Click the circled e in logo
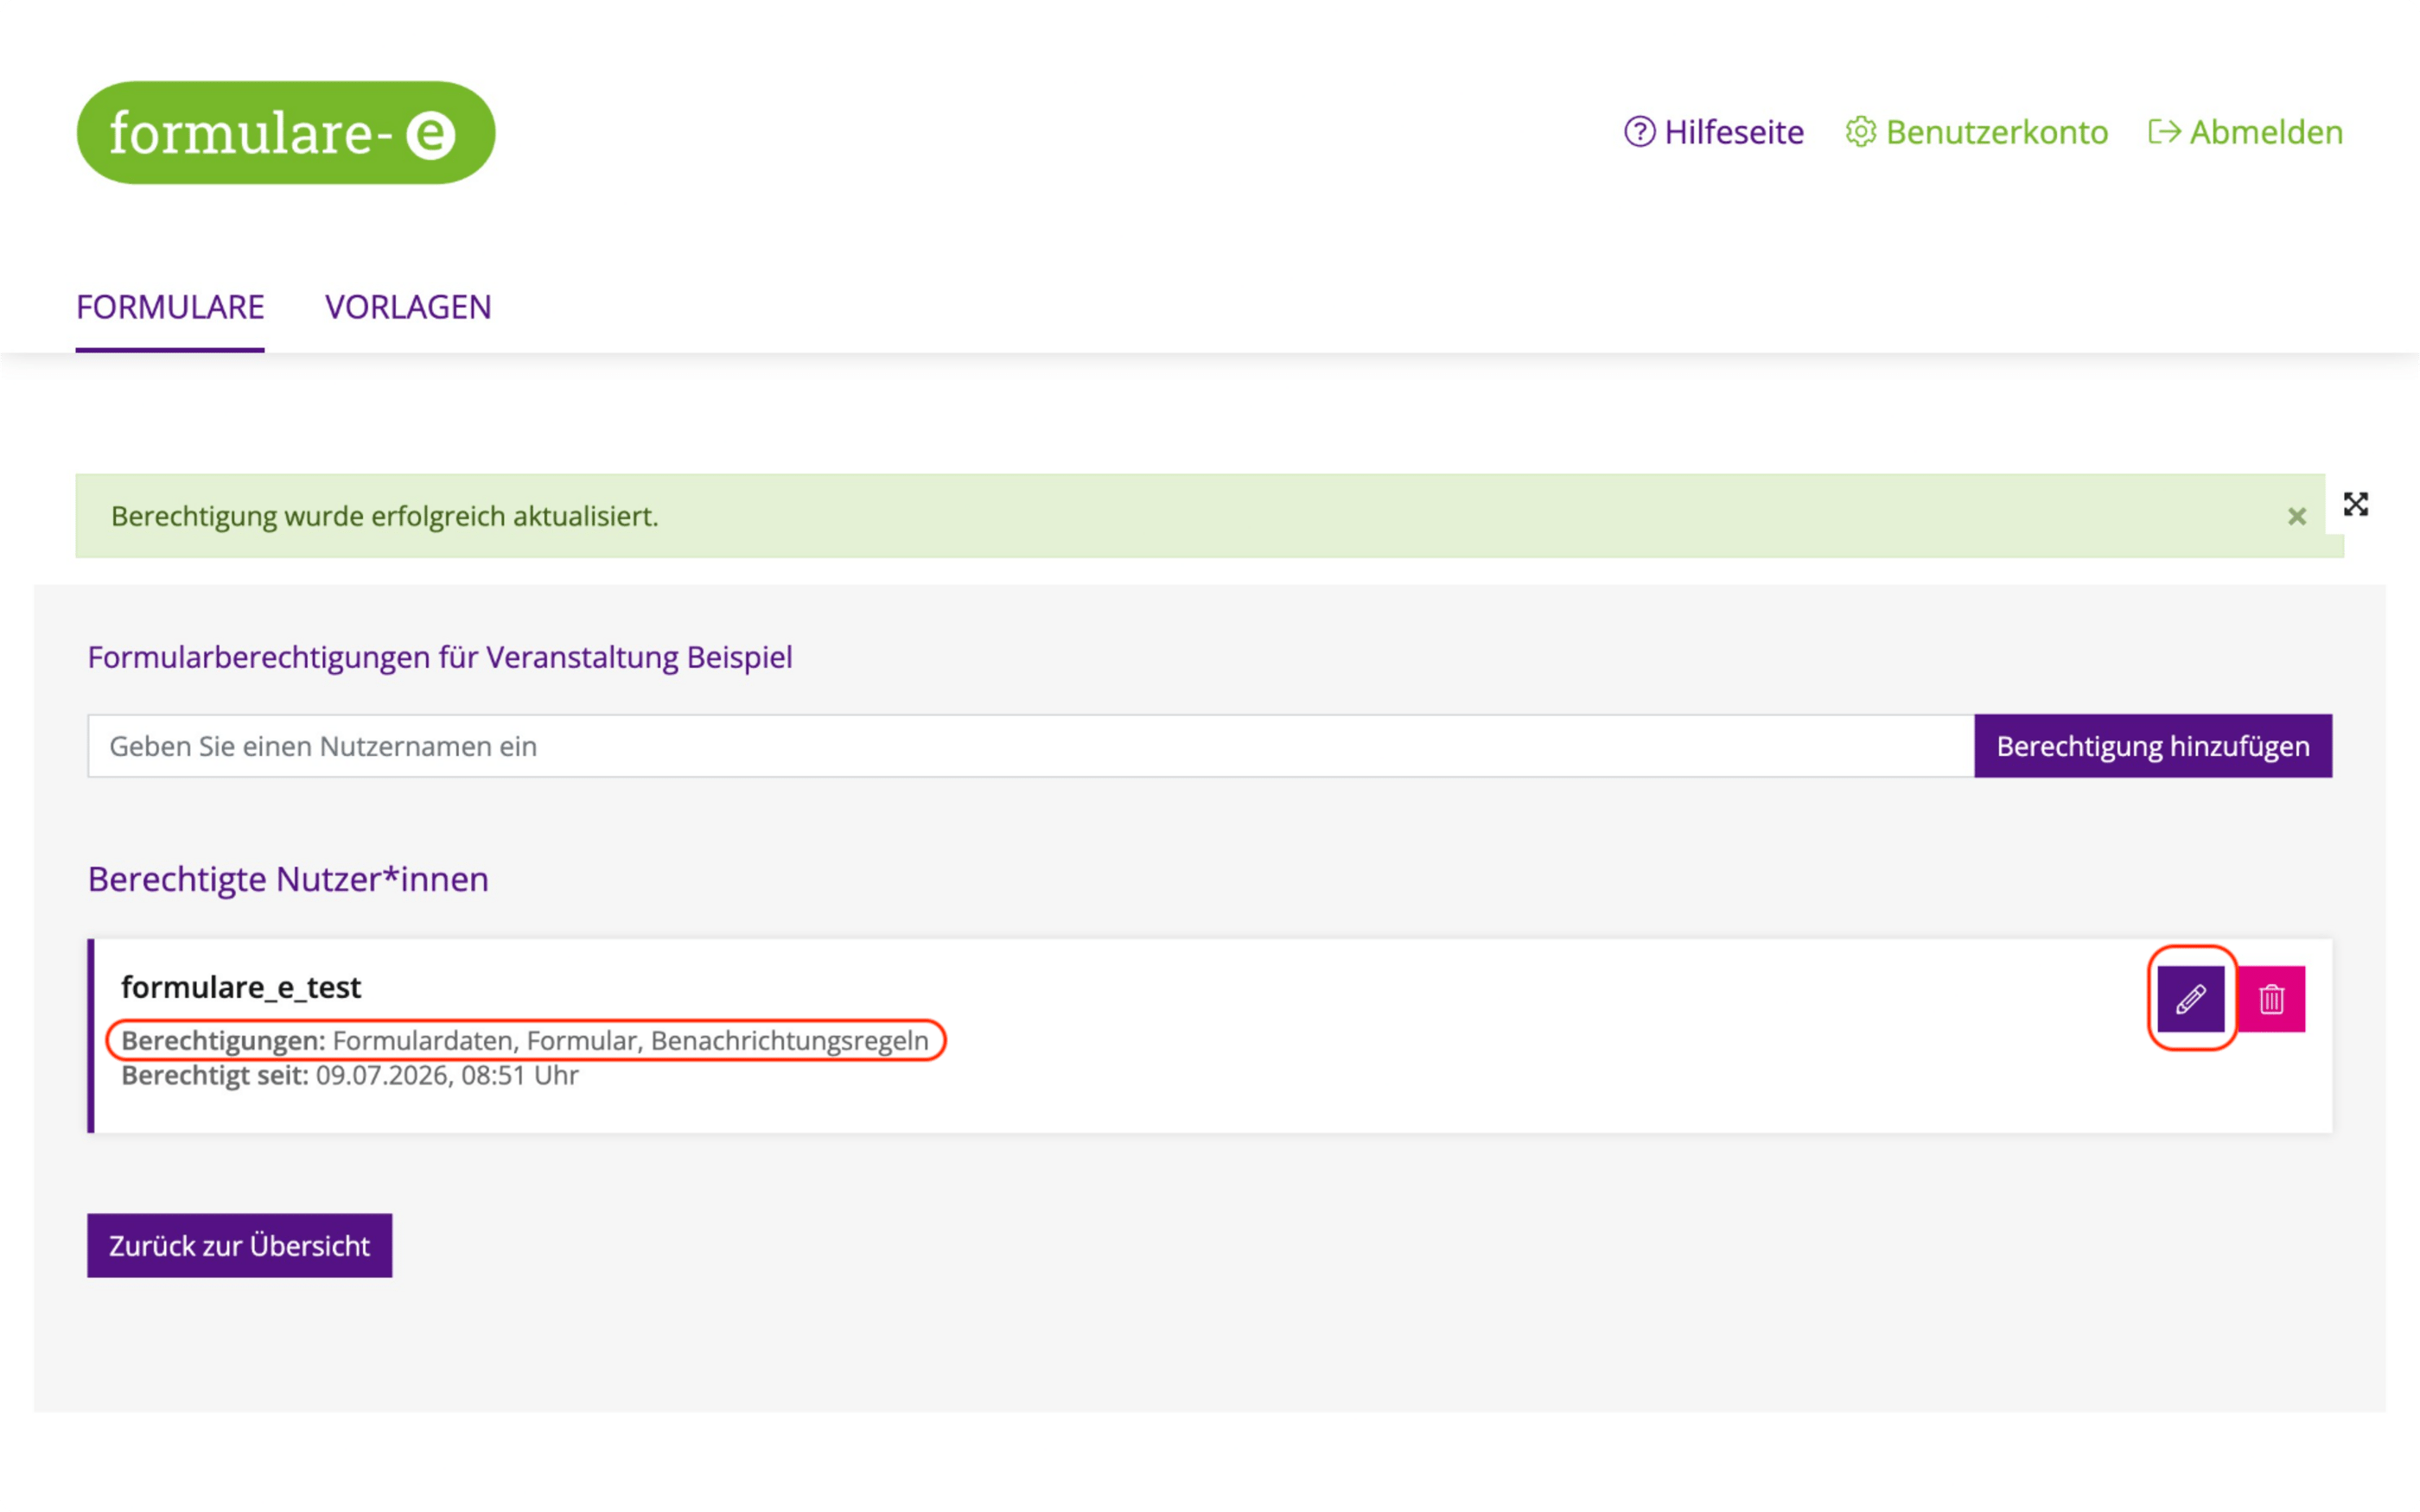Image resolution: width=2420 pixels, height=1512 pixels. click(431, 134)
